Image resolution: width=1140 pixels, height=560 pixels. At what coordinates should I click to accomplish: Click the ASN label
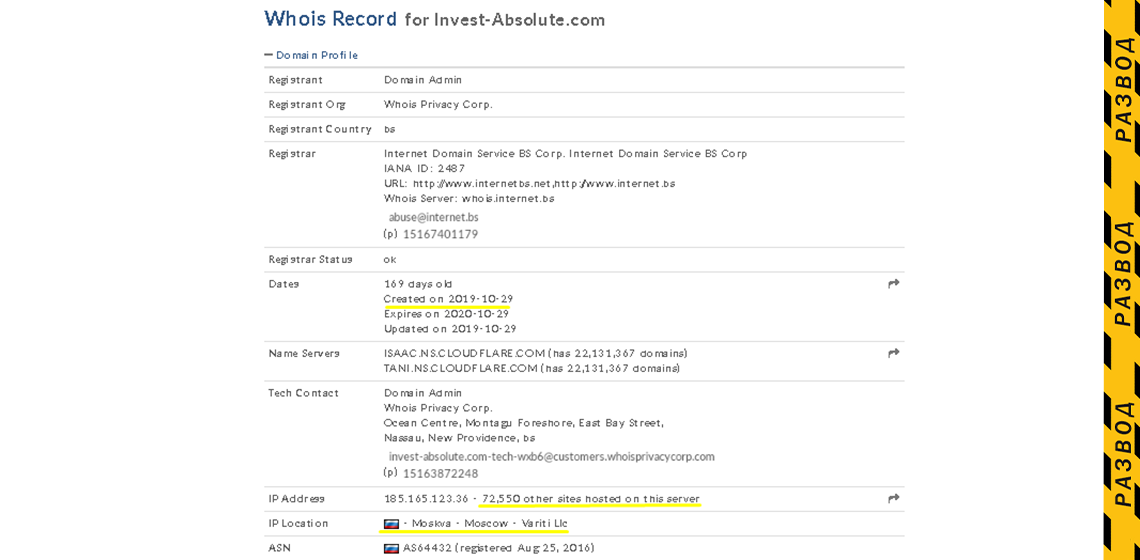279,547
